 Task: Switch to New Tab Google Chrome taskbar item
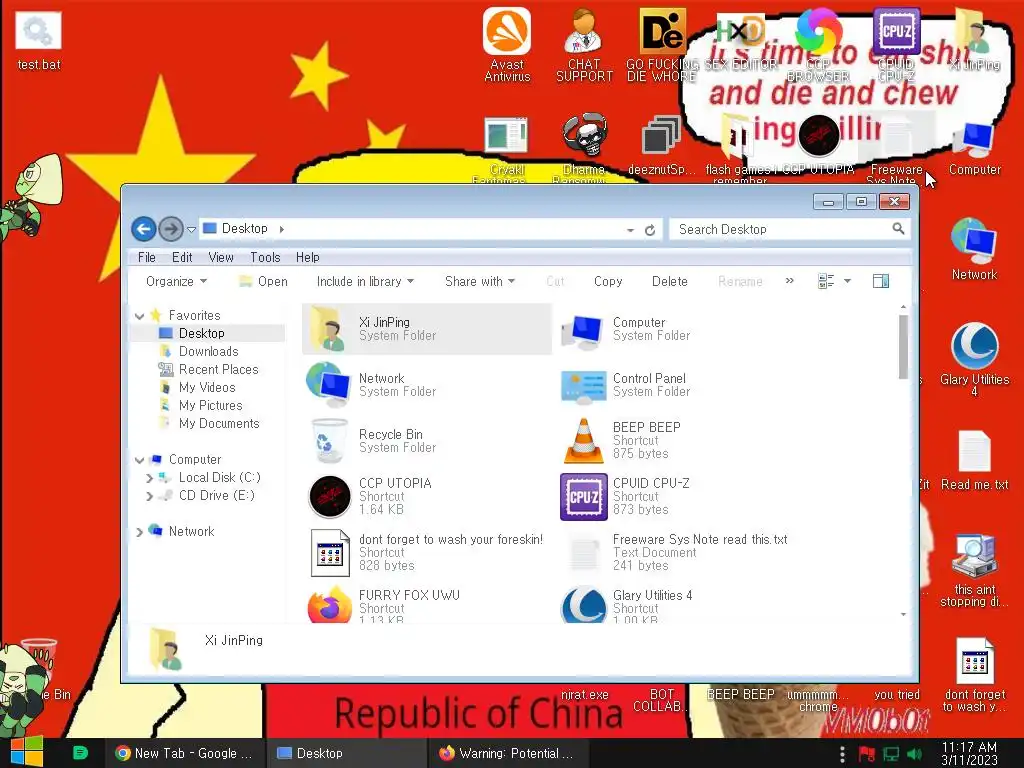coord(185,753)
